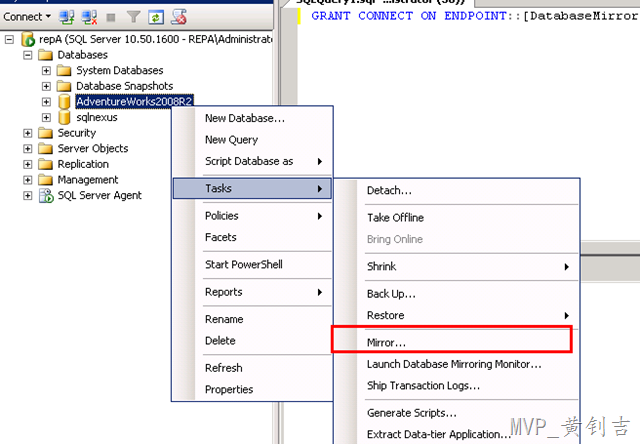Viewport: 640px width, 444px height.
Task: Expand the Management folder
Action: (27, 180)
